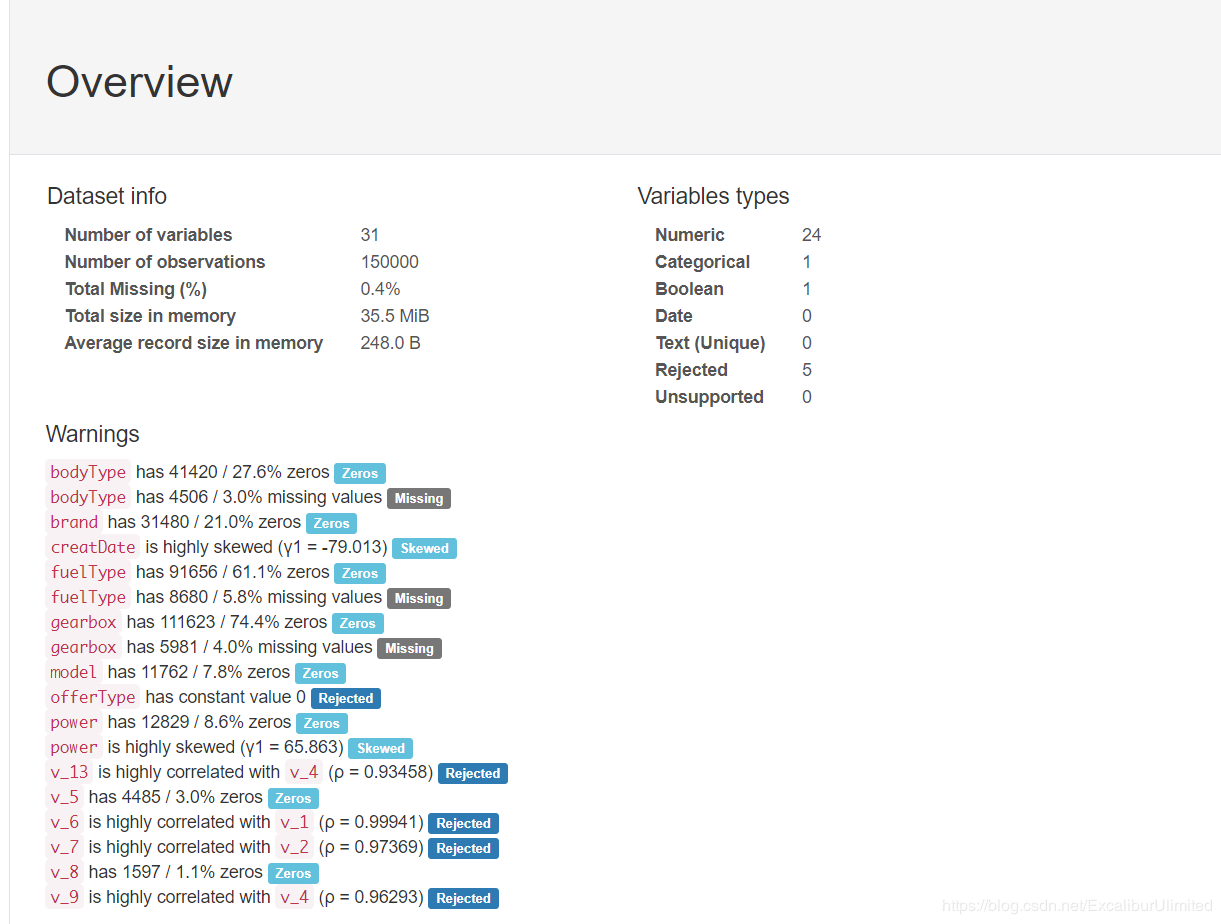Click the Number of observations label
This screenshot has height=924, width=1221.
coord(165,262)
